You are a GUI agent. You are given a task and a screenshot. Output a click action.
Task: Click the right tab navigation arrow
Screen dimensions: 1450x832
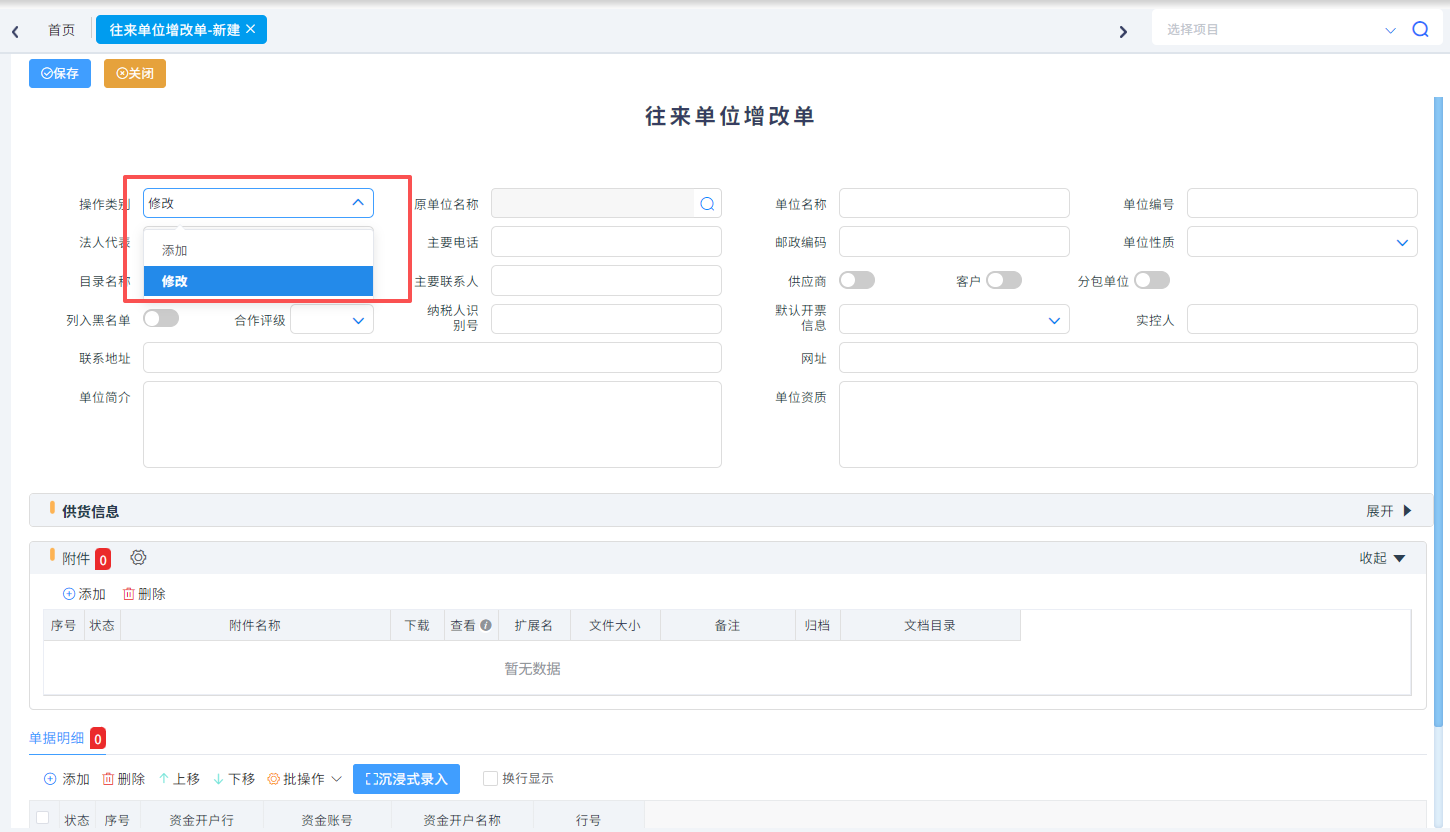(x=1123, y=32)
